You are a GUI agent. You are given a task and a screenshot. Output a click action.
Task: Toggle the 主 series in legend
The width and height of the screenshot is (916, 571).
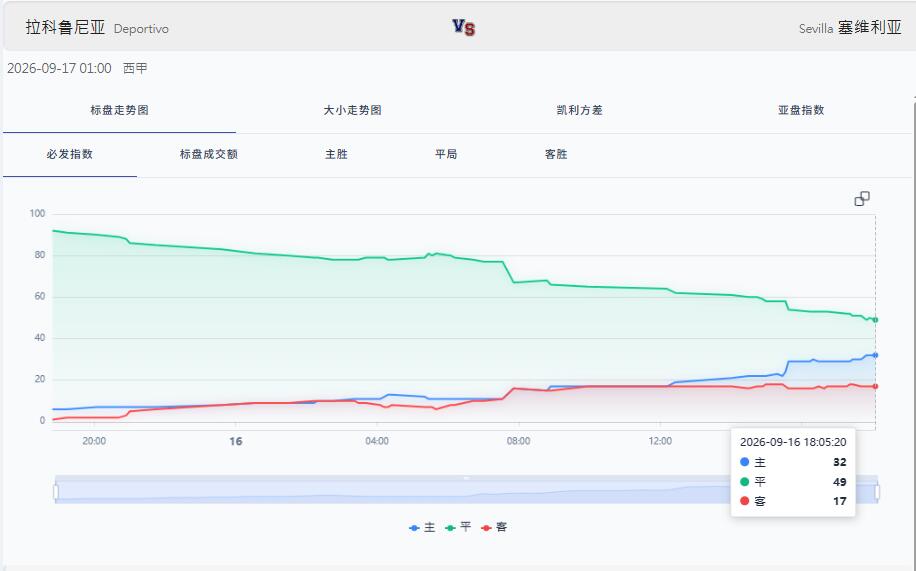point(422,527)
